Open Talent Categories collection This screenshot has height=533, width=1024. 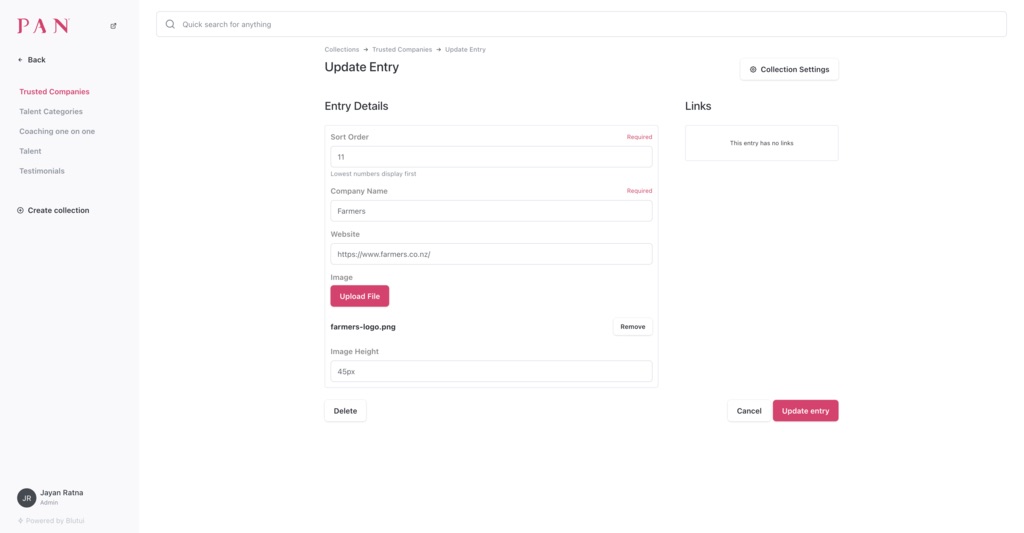click(x=51, y=112)
